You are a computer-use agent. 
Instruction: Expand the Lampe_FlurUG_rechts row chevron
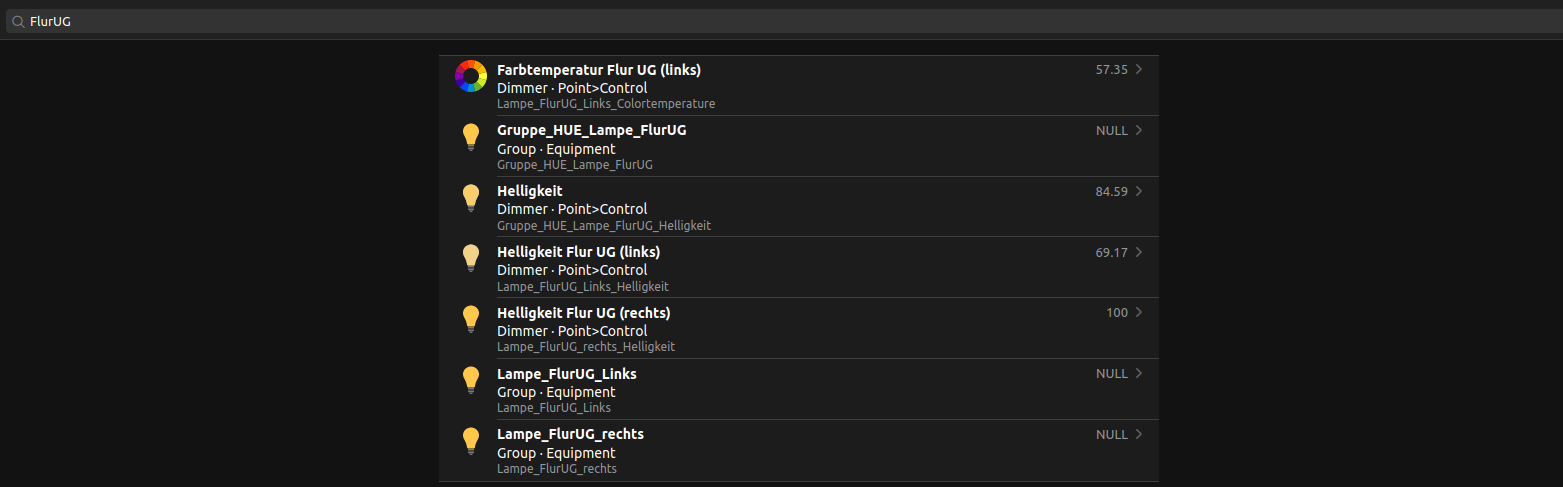(x=1139, y=435)
